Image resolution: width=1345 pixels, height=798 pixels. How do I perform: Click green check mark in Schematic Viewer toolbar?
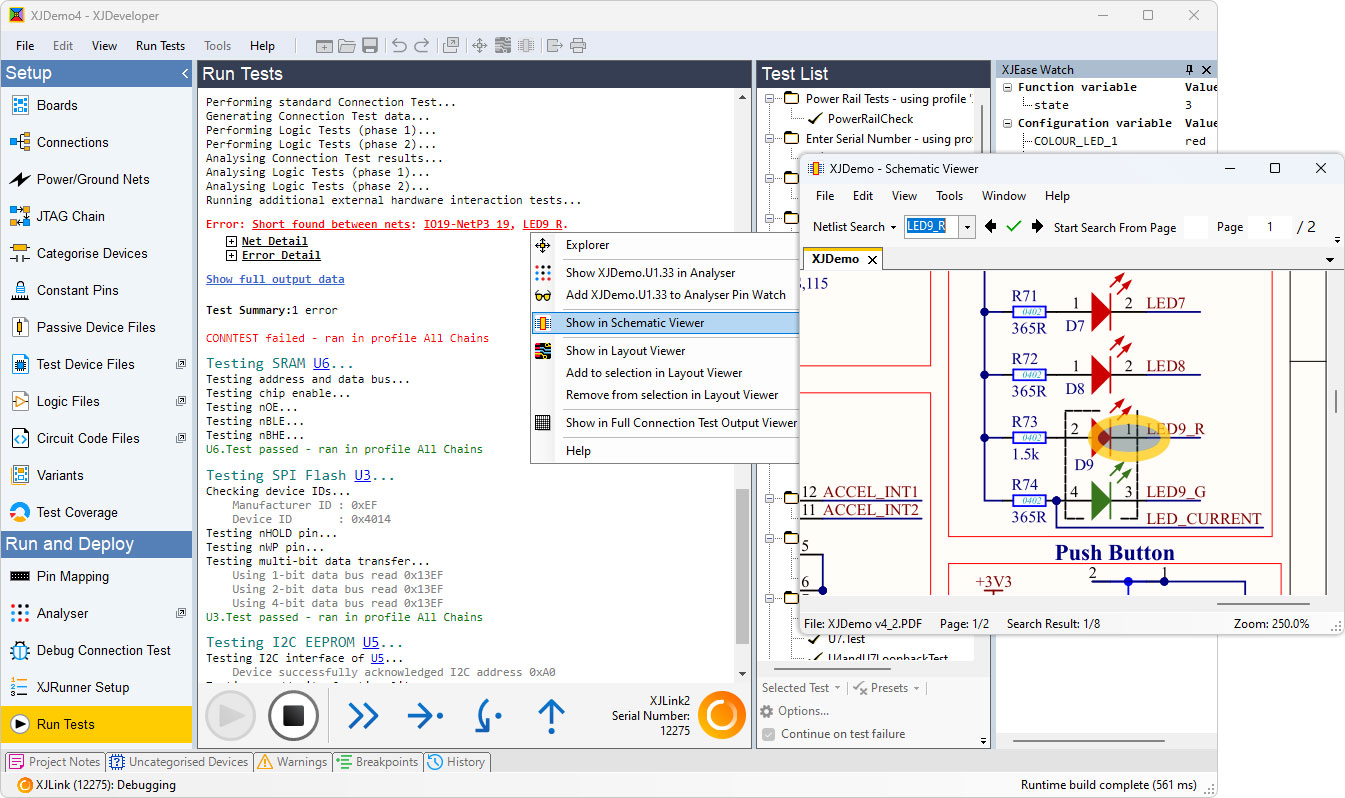1014,227
